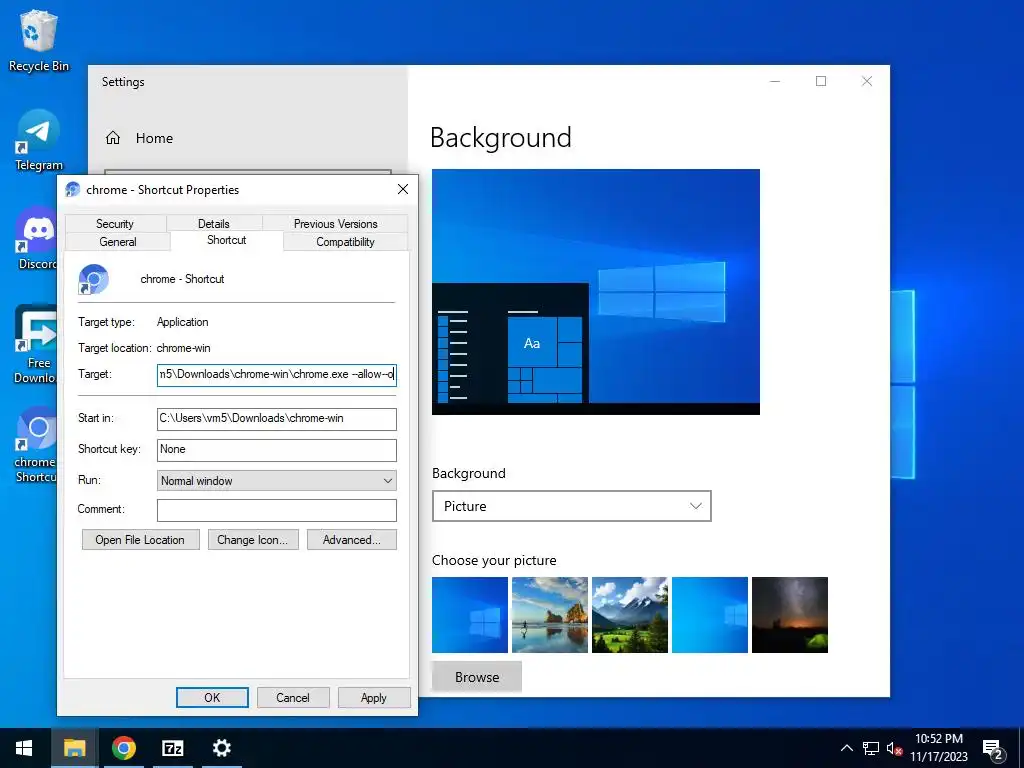Click the Shortcut key field
The width and height of the screenshot is (1024, 768).
pos(276,450)
